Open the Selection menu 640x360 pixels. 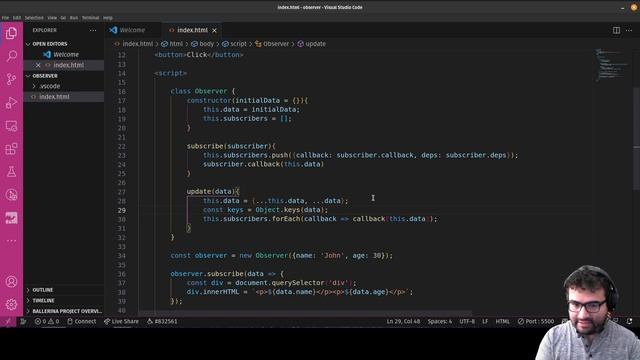[34, 18]
